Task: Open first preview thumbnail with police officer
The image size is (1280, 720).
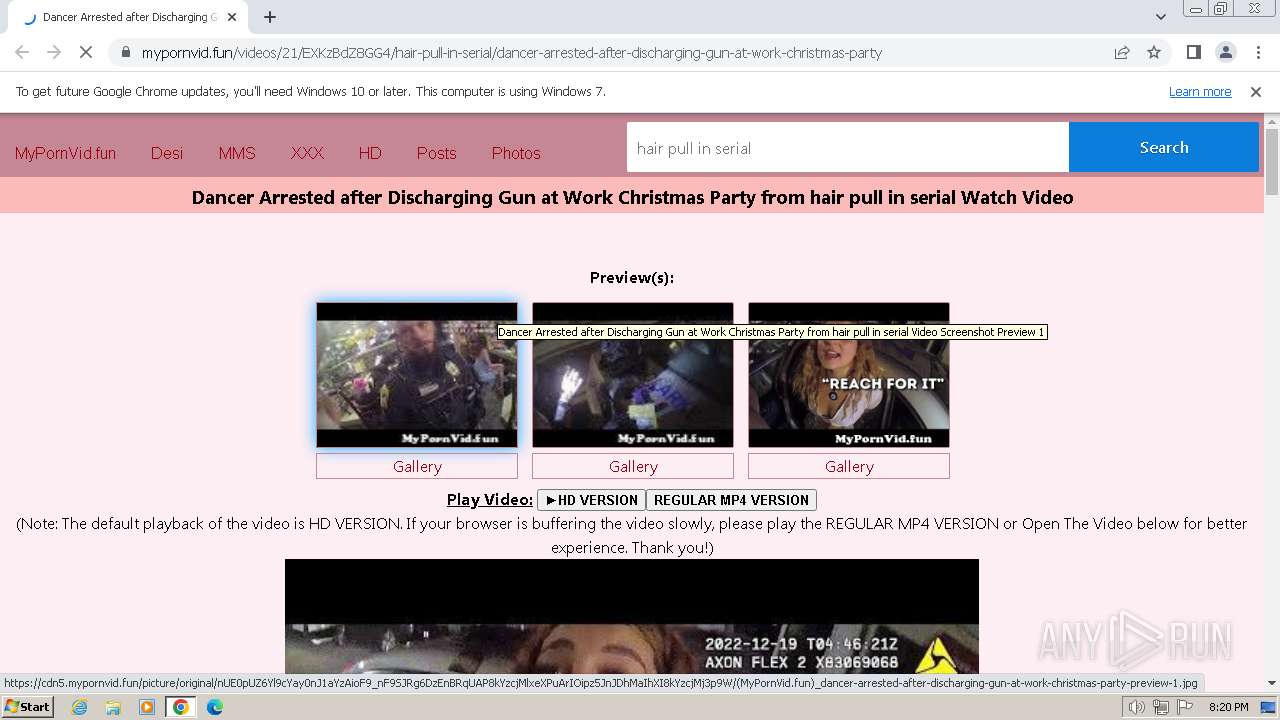Action: (x=417, y=375)
